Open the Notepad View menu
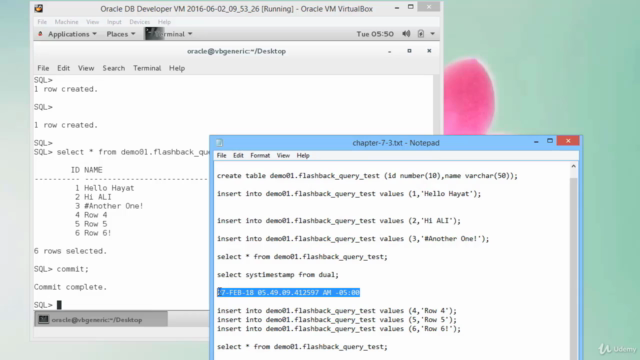Screen dimensions: 640x360 coord(283,156)
